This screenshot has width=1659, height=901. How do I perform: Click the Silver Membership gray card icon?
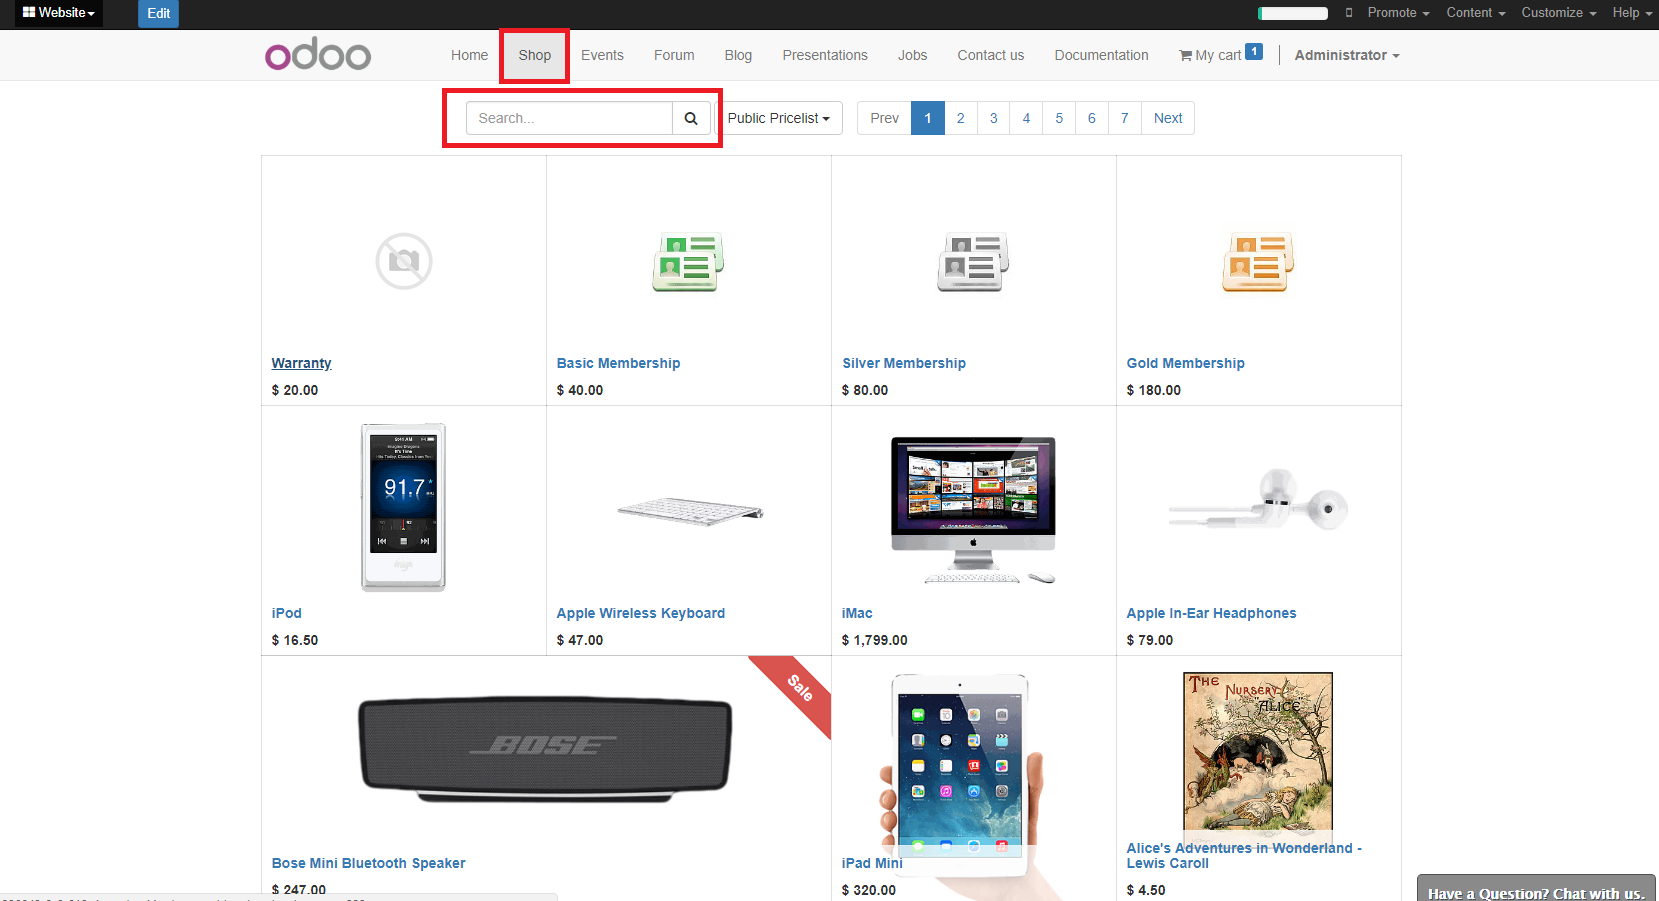(973, 262)
